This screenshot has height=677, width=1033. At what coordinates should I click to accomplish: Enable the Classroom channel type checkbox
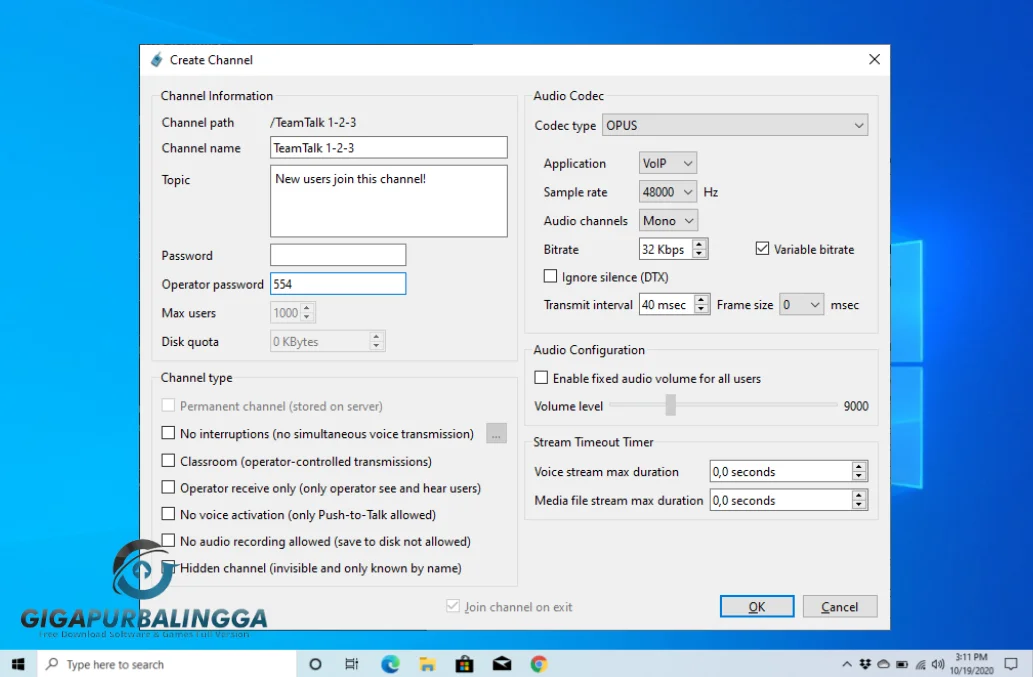(168, 461)
